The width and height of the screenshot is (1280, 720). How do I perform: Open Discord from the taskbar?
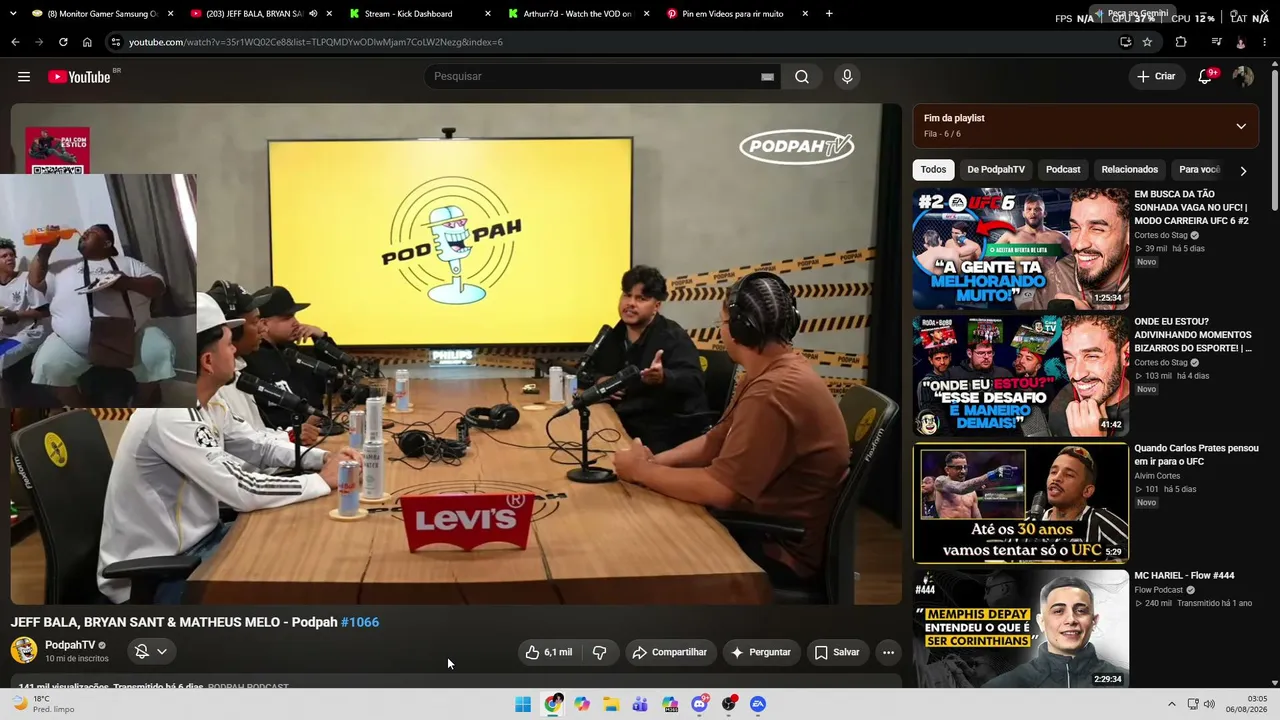[x=700, y=704]
